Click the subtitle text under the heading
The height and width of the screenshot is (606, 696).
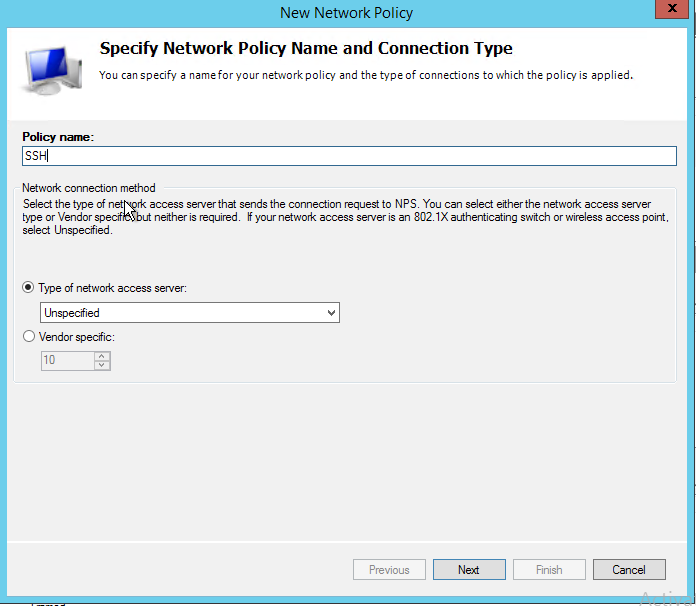pos(365,75)
